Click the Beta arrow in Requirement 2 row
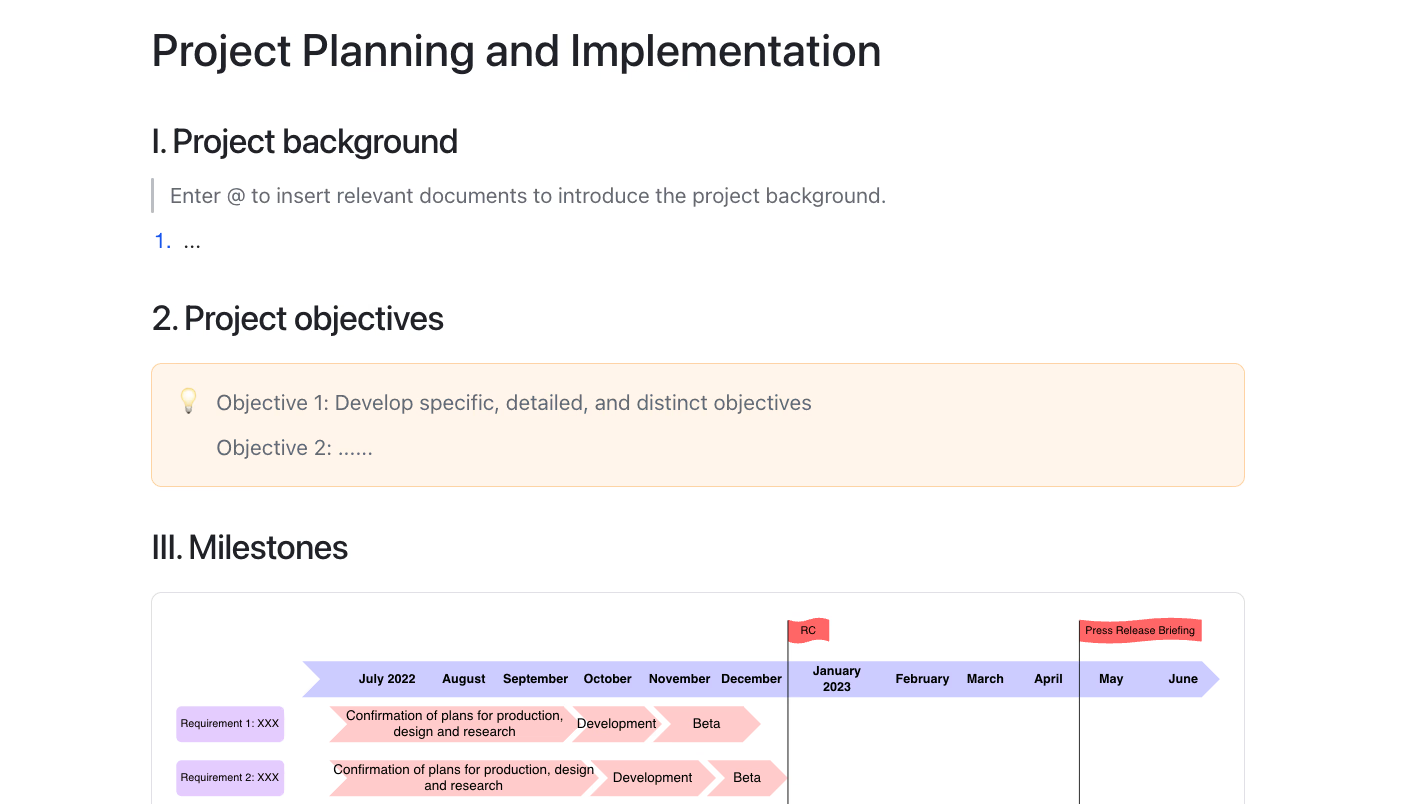Screen dimensions: 1416x804 point(747,778)
